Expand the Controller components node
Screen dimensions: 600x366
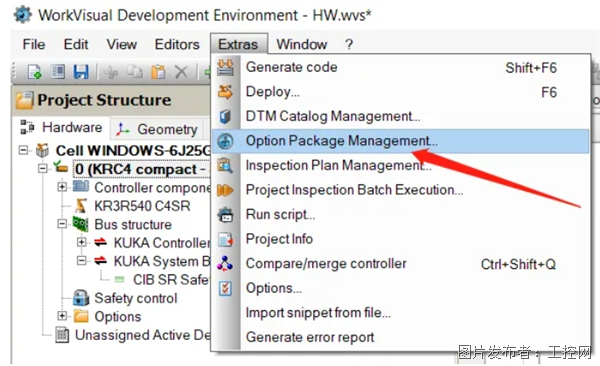coord(62,187)
